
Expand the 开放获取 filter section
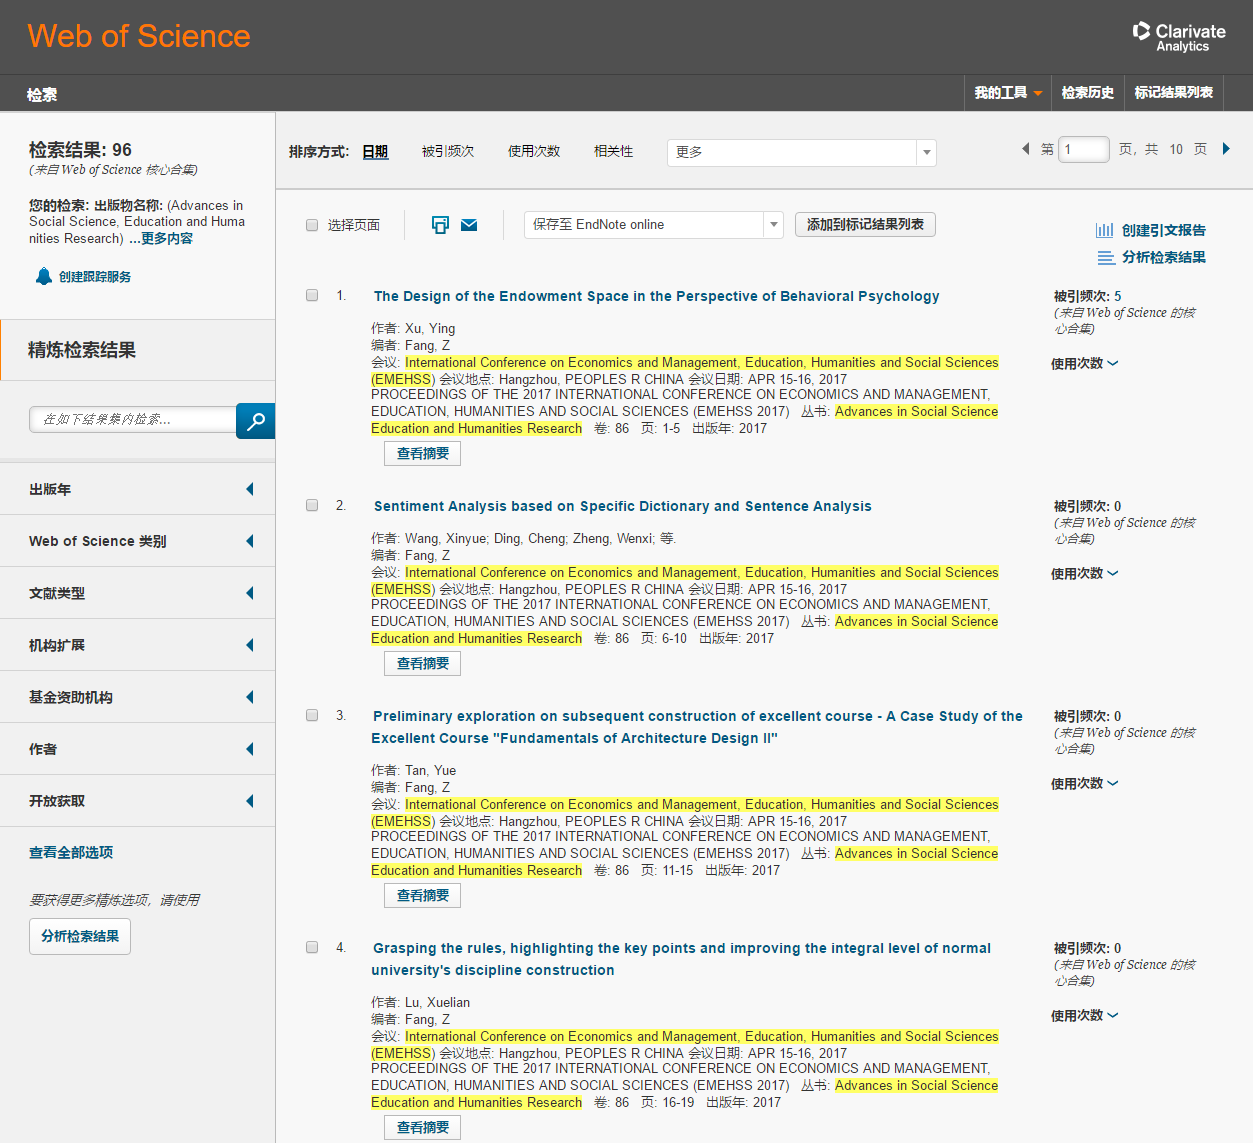138,801
